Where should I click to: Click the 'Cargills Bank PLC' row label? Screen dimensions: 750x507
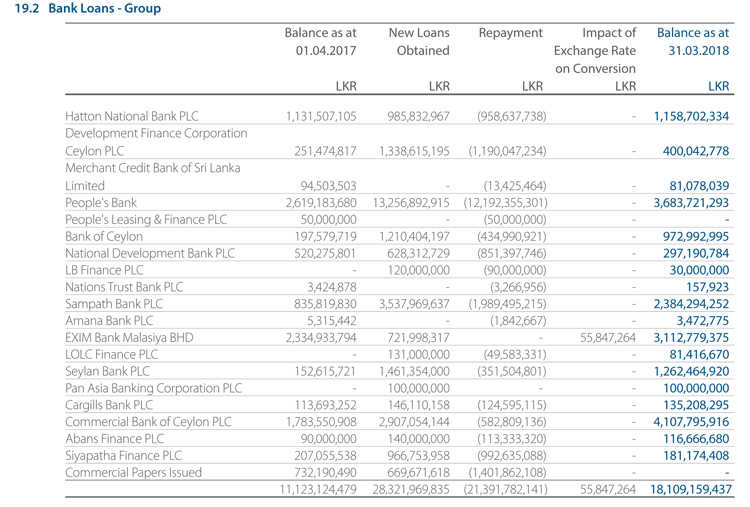coord(109,405)
